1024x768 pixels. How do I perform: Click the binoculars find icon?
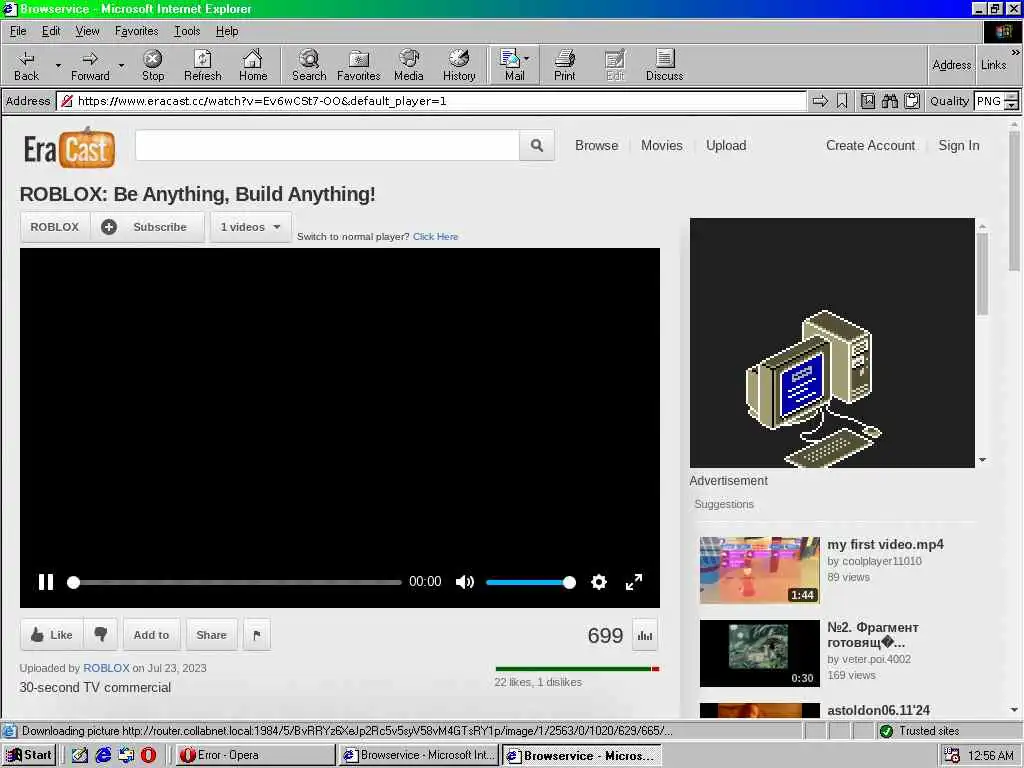pos(889,101)
